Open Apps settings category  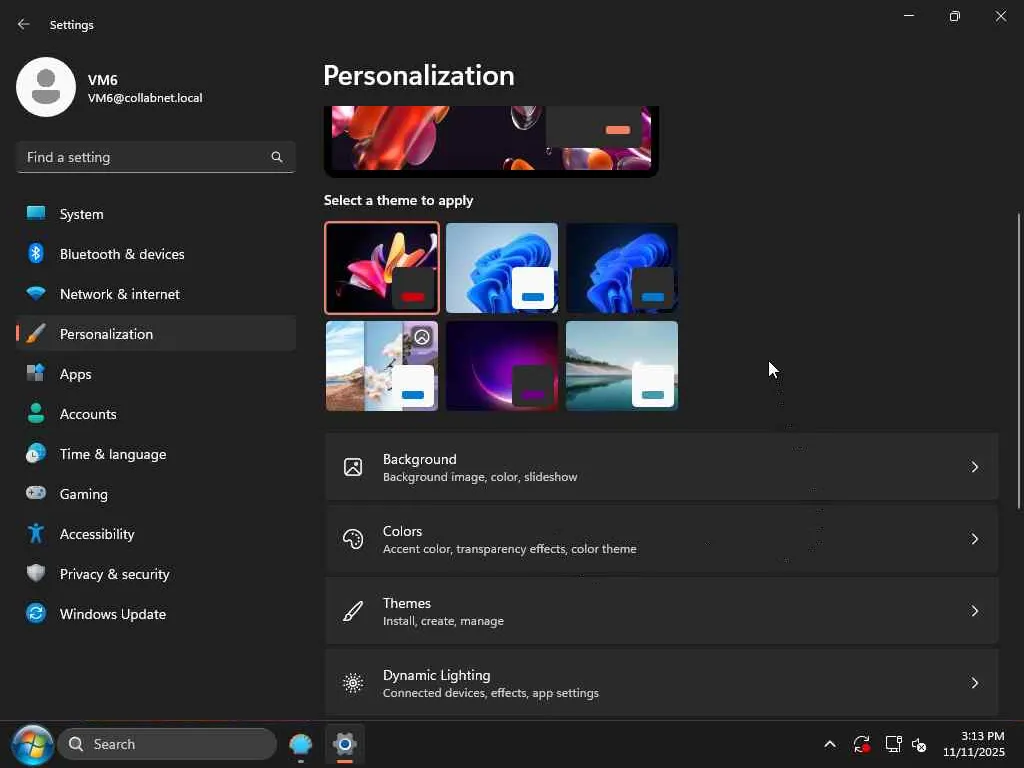point(155,374)
